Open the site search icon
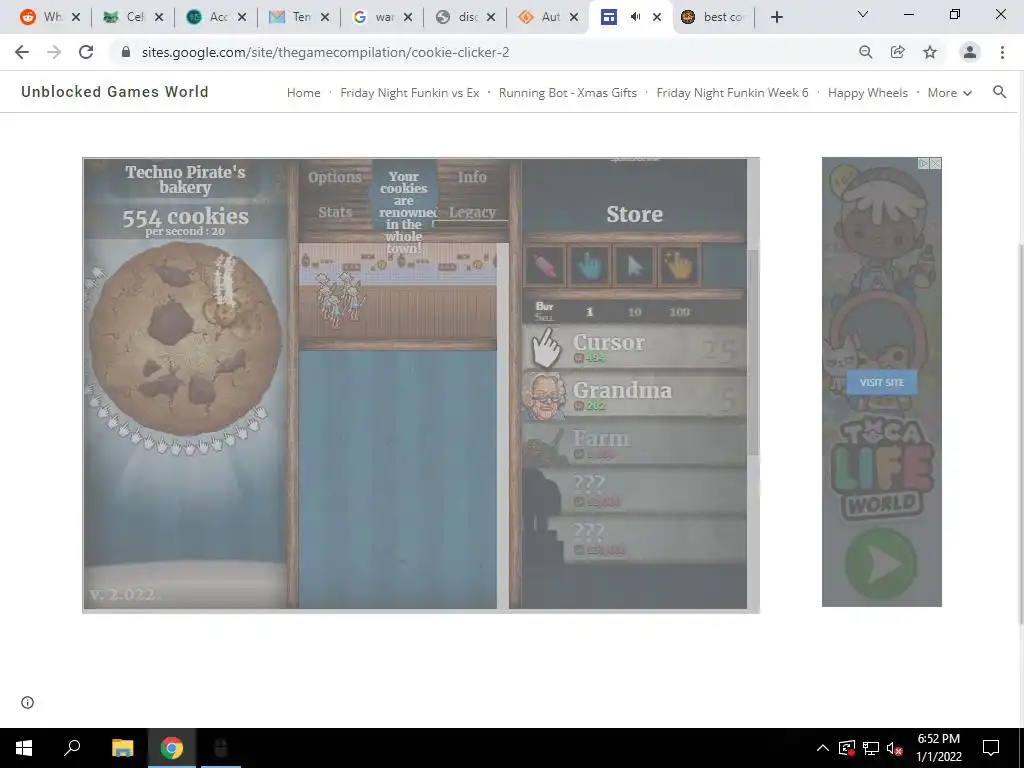The image size is (1024, 768). coord(999,92)
